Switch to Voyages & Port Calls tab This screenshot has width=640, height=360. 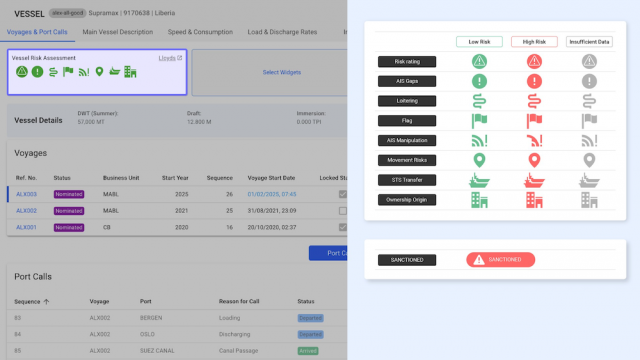[x=37, y=32]
